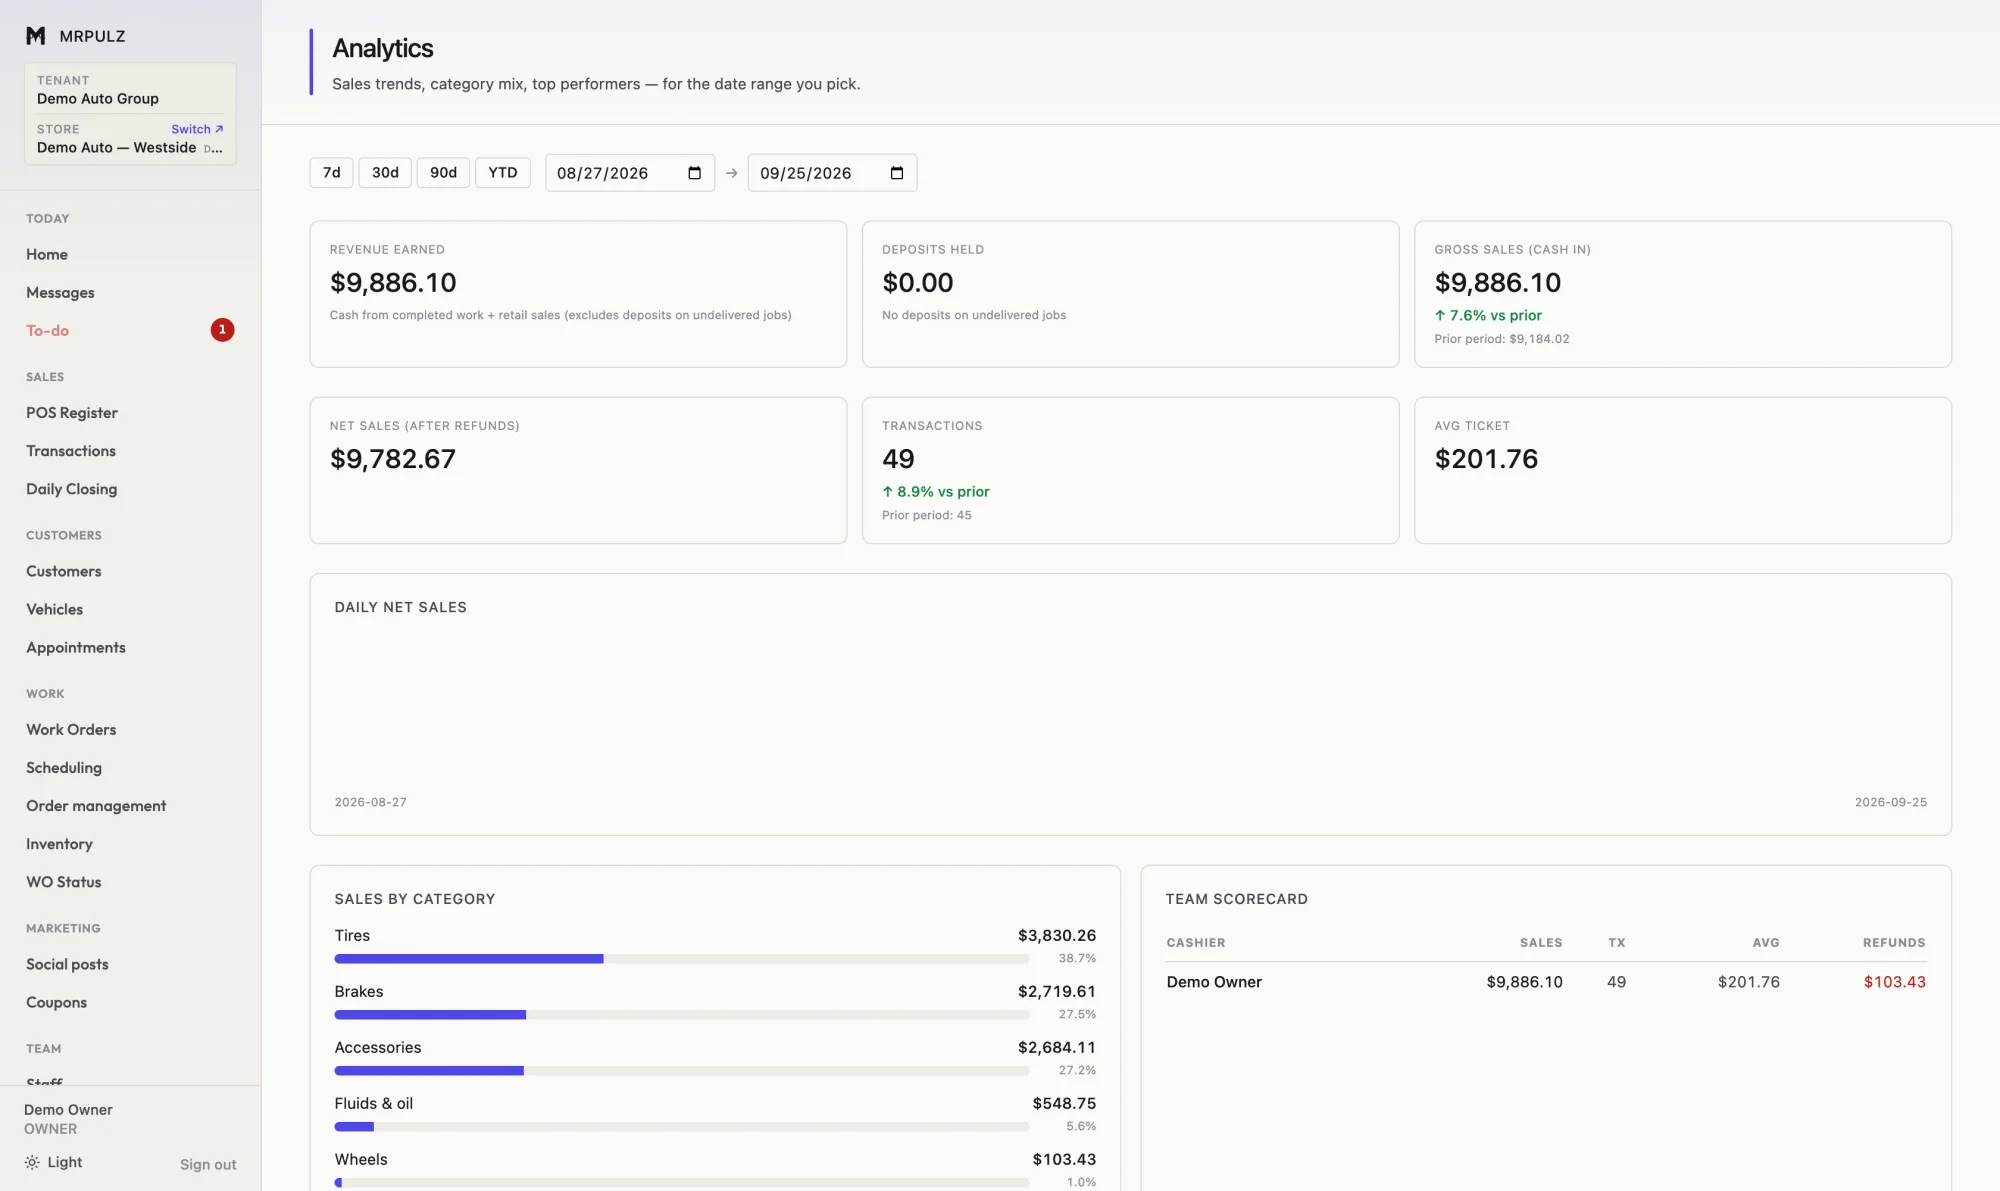2000x1191 pixels.
Task: Click the Brakes category progress bar
Action: tap(682, 1015)
